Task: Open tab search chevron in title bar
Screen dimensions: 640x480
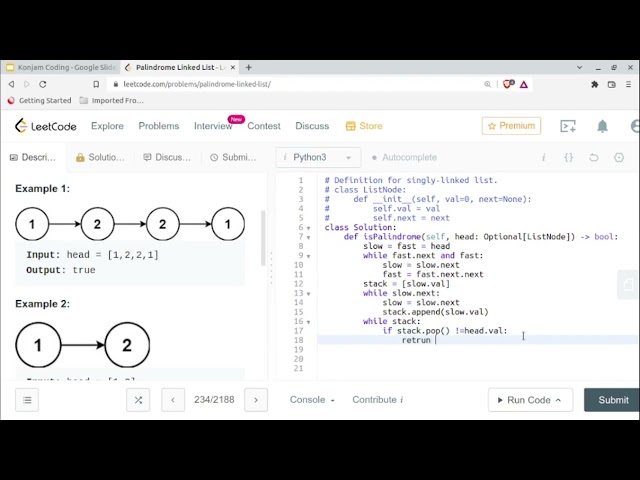Action: click(x=579, y=67)
